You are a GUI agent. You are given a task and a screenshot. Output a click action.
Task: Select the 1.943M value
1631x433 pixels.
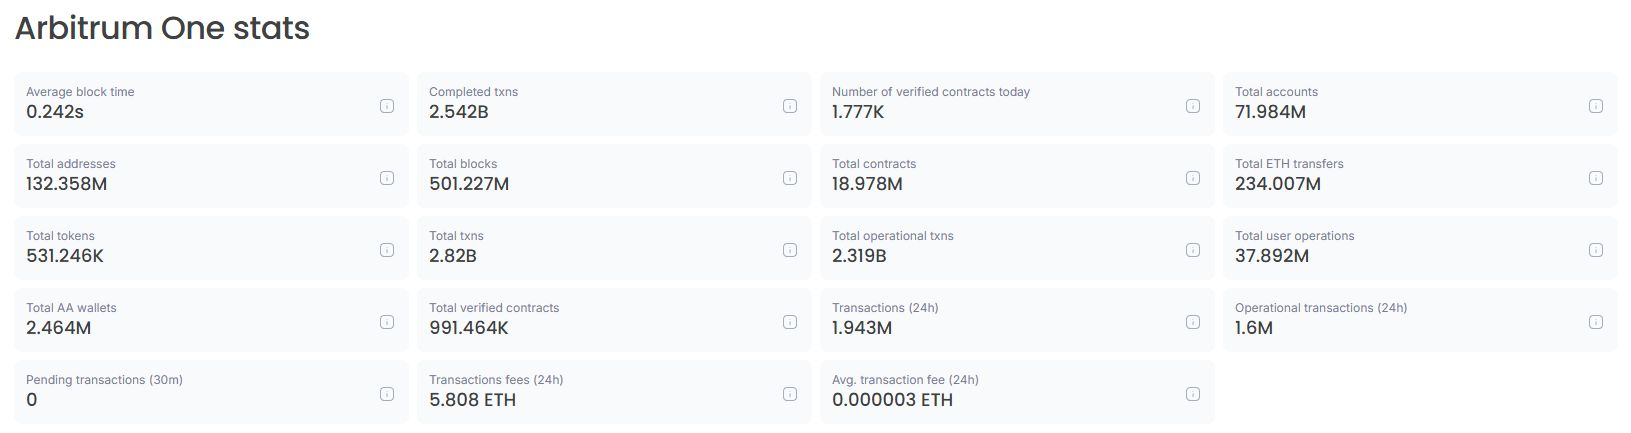pyautogui.click(x=862, y=328)
